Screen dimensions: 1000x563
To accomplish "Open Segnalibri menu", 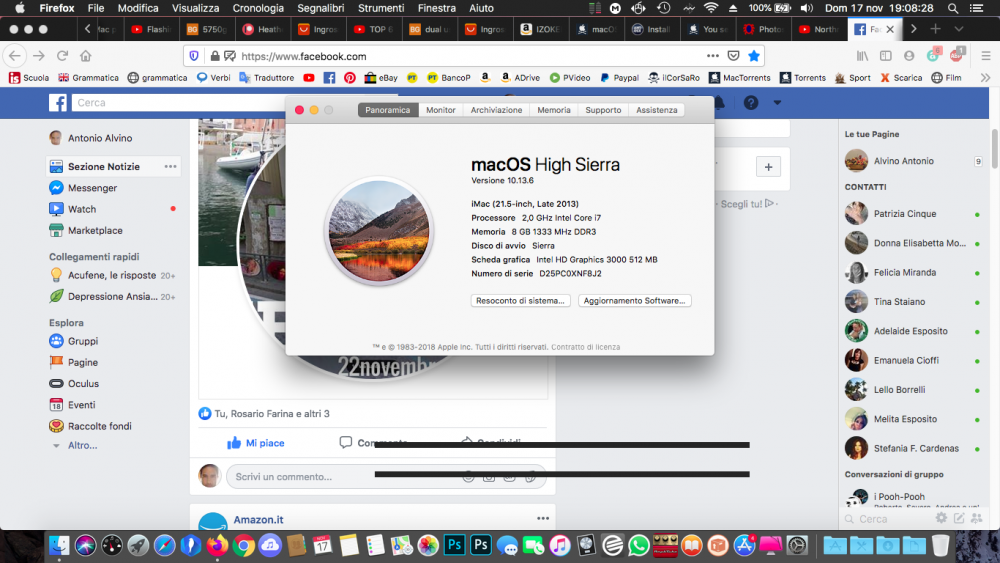I will tap(320, 8).
